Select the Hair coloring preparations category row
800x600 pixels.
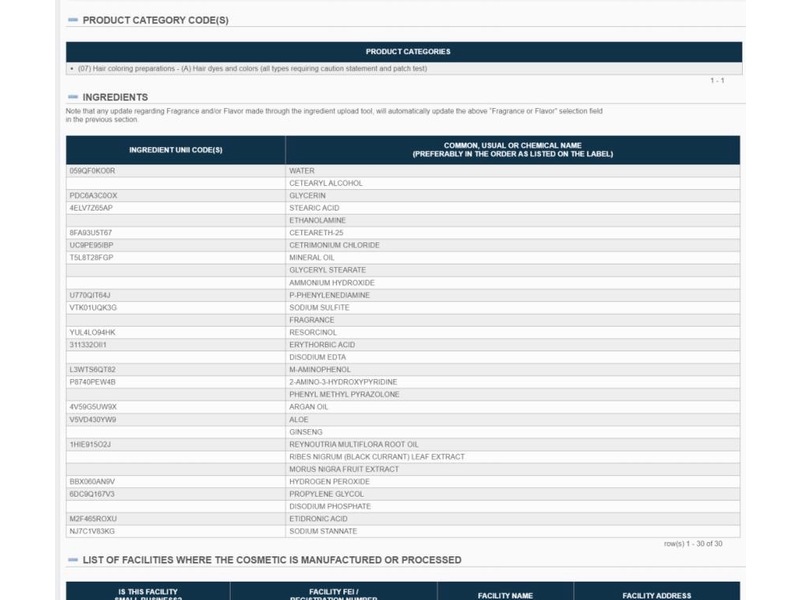tap(404, 68)
